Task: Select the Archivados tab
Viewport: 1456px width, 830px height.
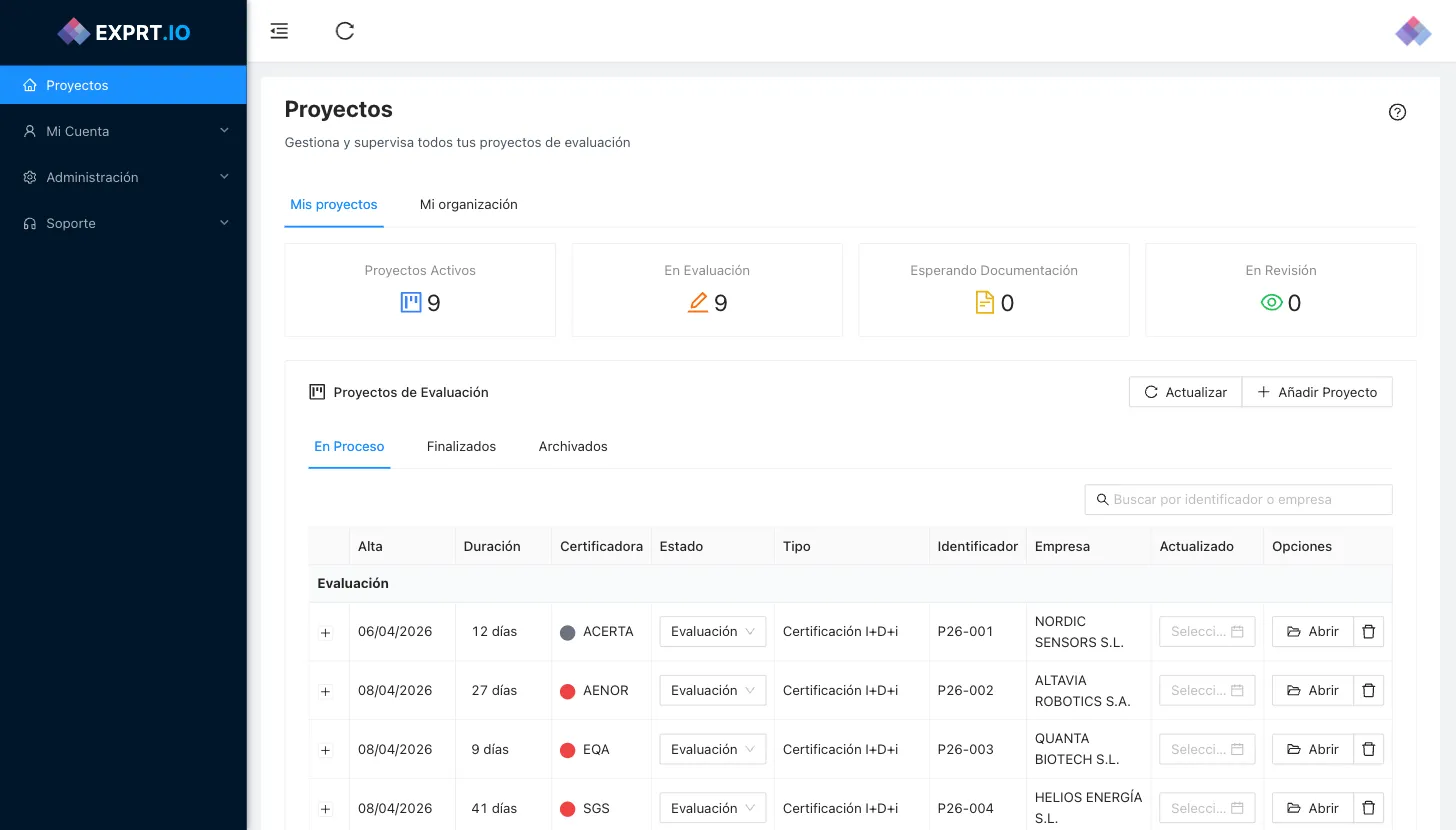Action: (x=573, y=446)
